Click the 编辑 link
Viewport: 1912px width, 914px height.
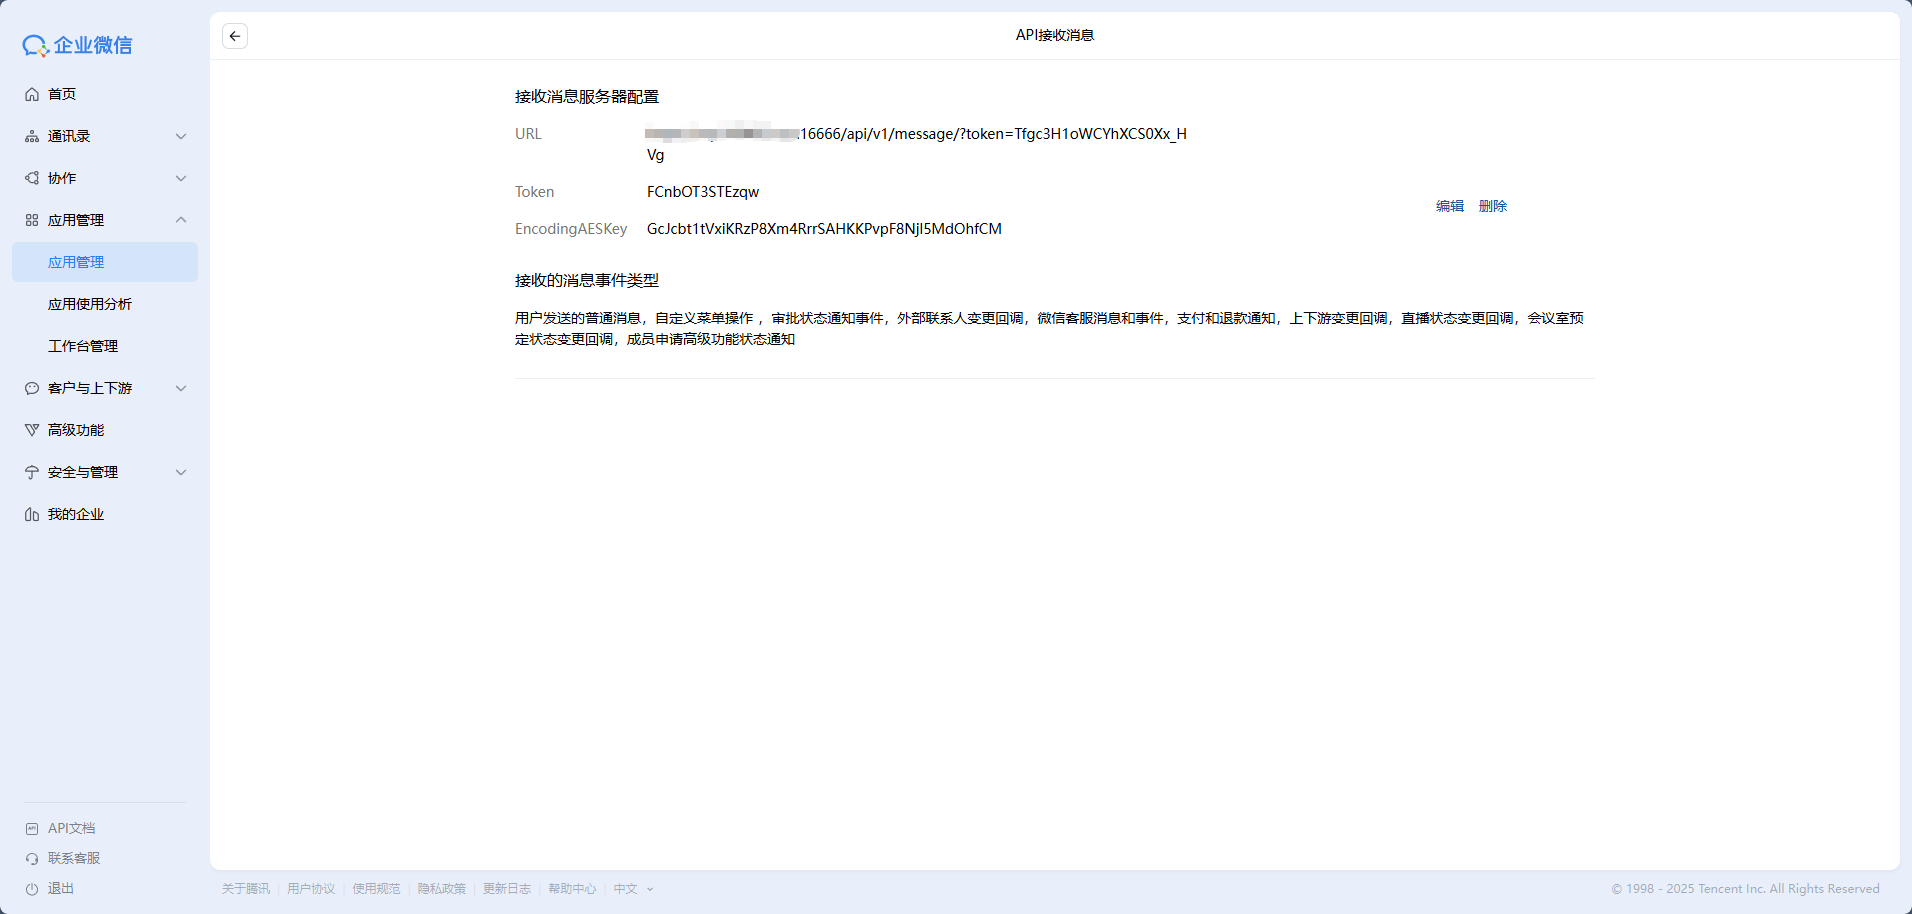coord(1449,206)
